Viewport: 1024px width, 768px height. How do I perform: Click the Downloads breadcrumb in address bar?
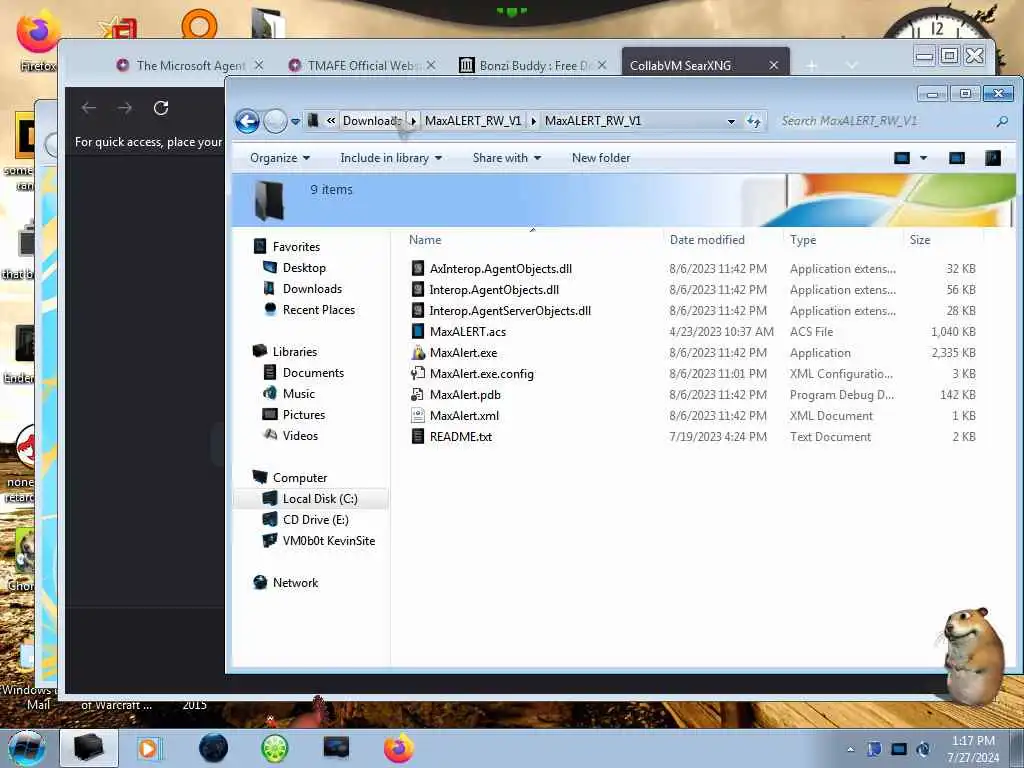tap(372, 121)
